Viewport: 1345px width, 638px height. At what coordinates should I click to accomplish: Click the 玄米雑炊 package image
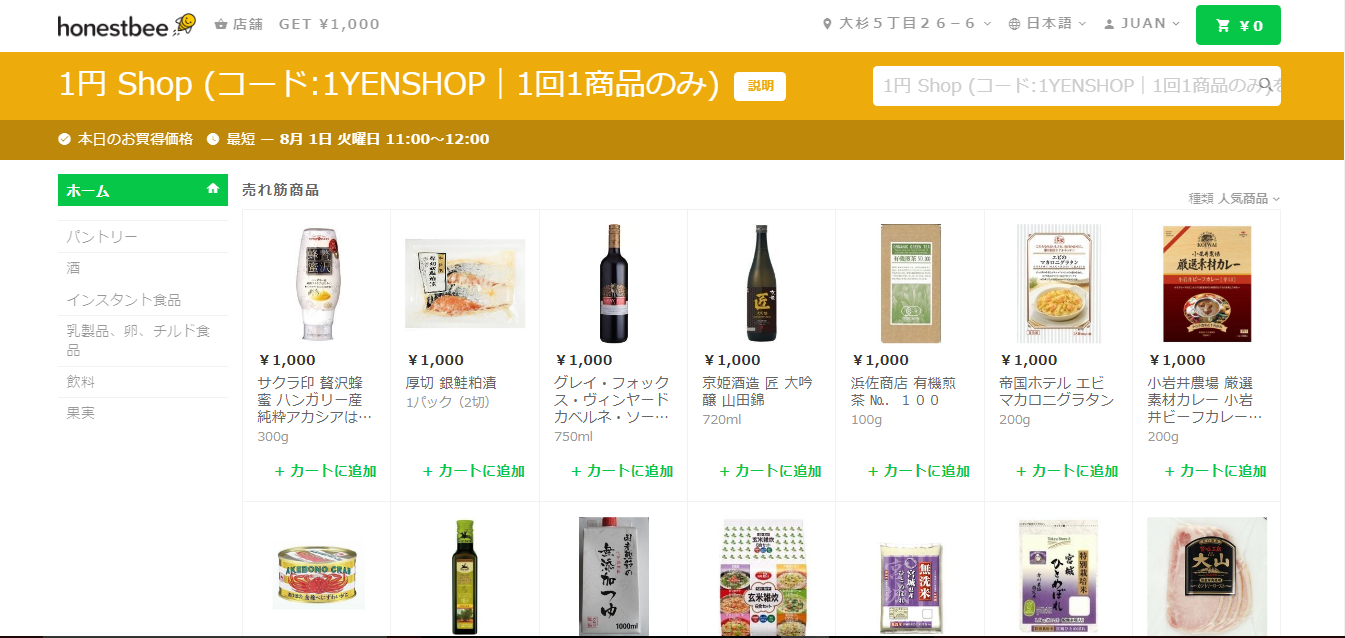pyautogui.click(x=762, y=577)
